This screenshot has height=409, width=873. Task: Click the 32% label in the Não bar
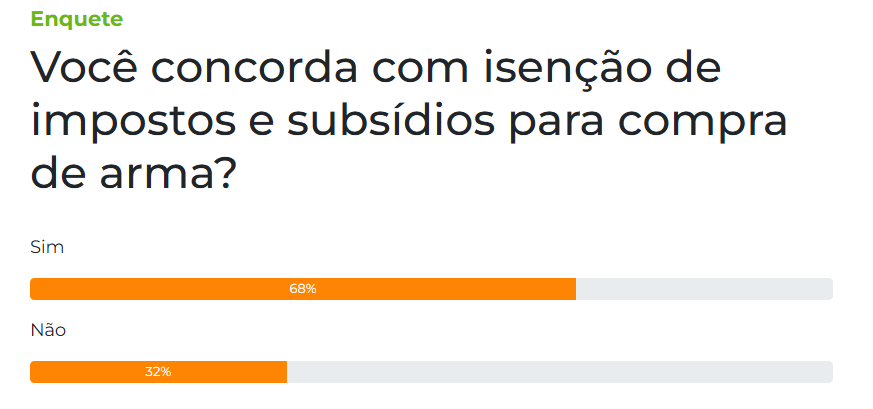[x=158, y=372]
